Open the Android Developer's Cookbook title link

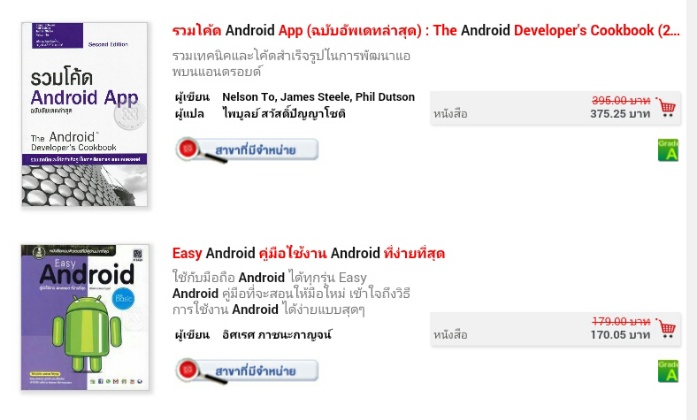(426, 31)
